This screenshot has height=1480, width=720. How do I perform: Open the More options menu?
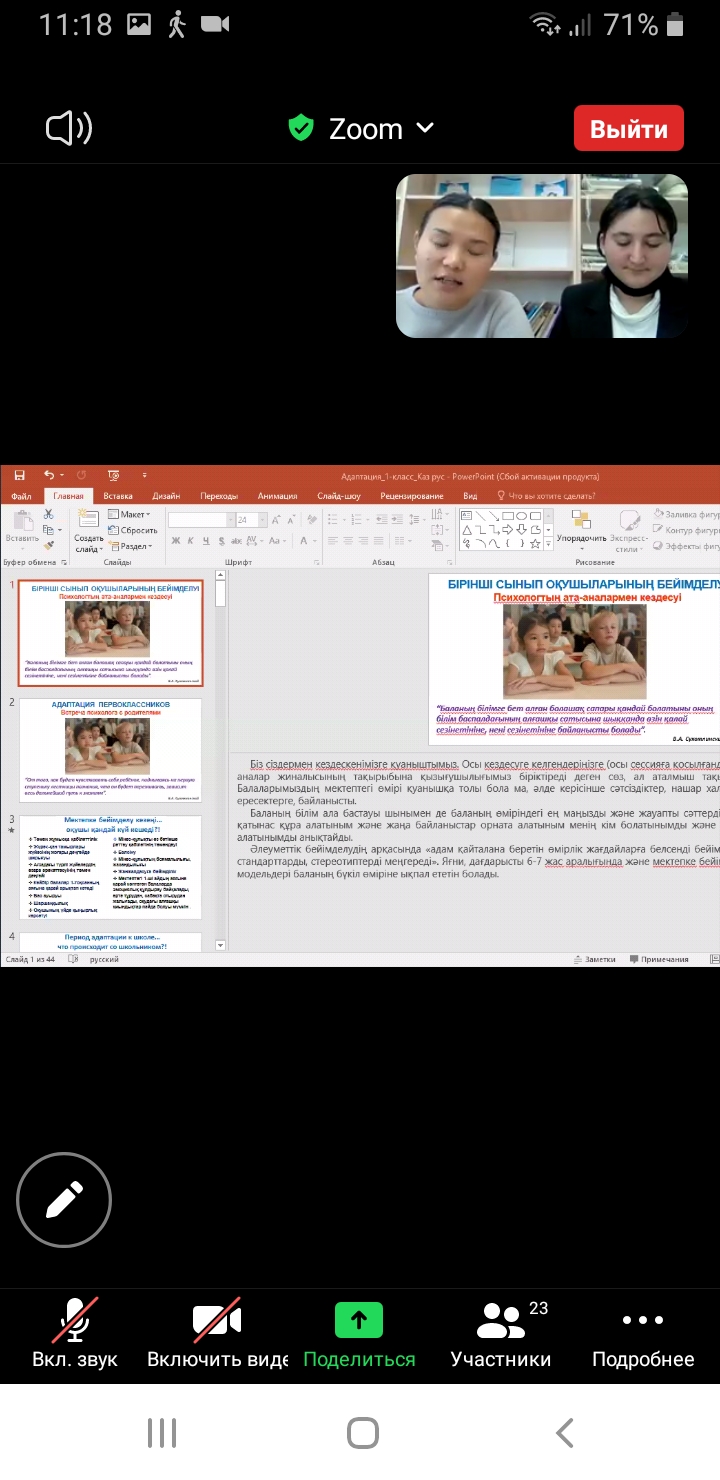tap(642, 1334)
